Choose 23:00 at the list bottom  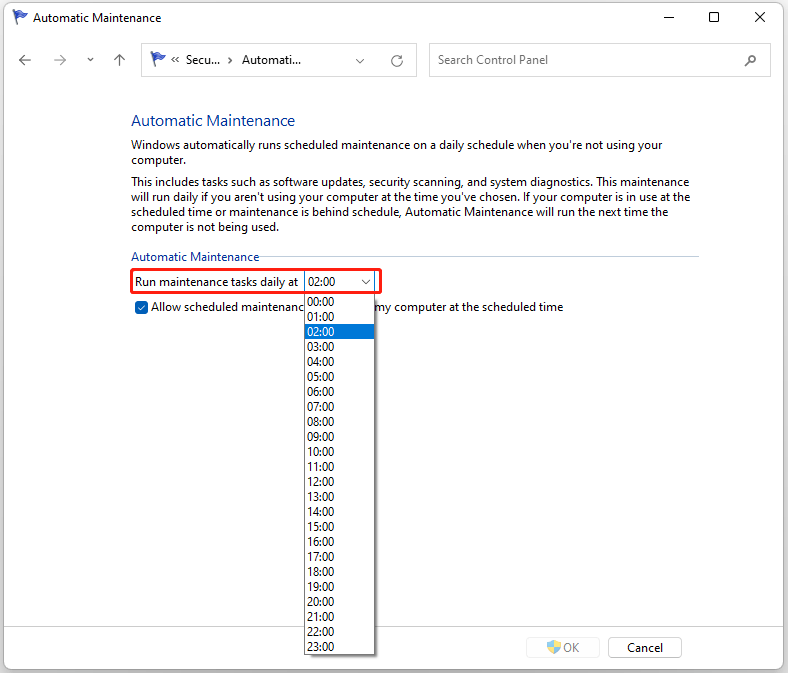339,647
